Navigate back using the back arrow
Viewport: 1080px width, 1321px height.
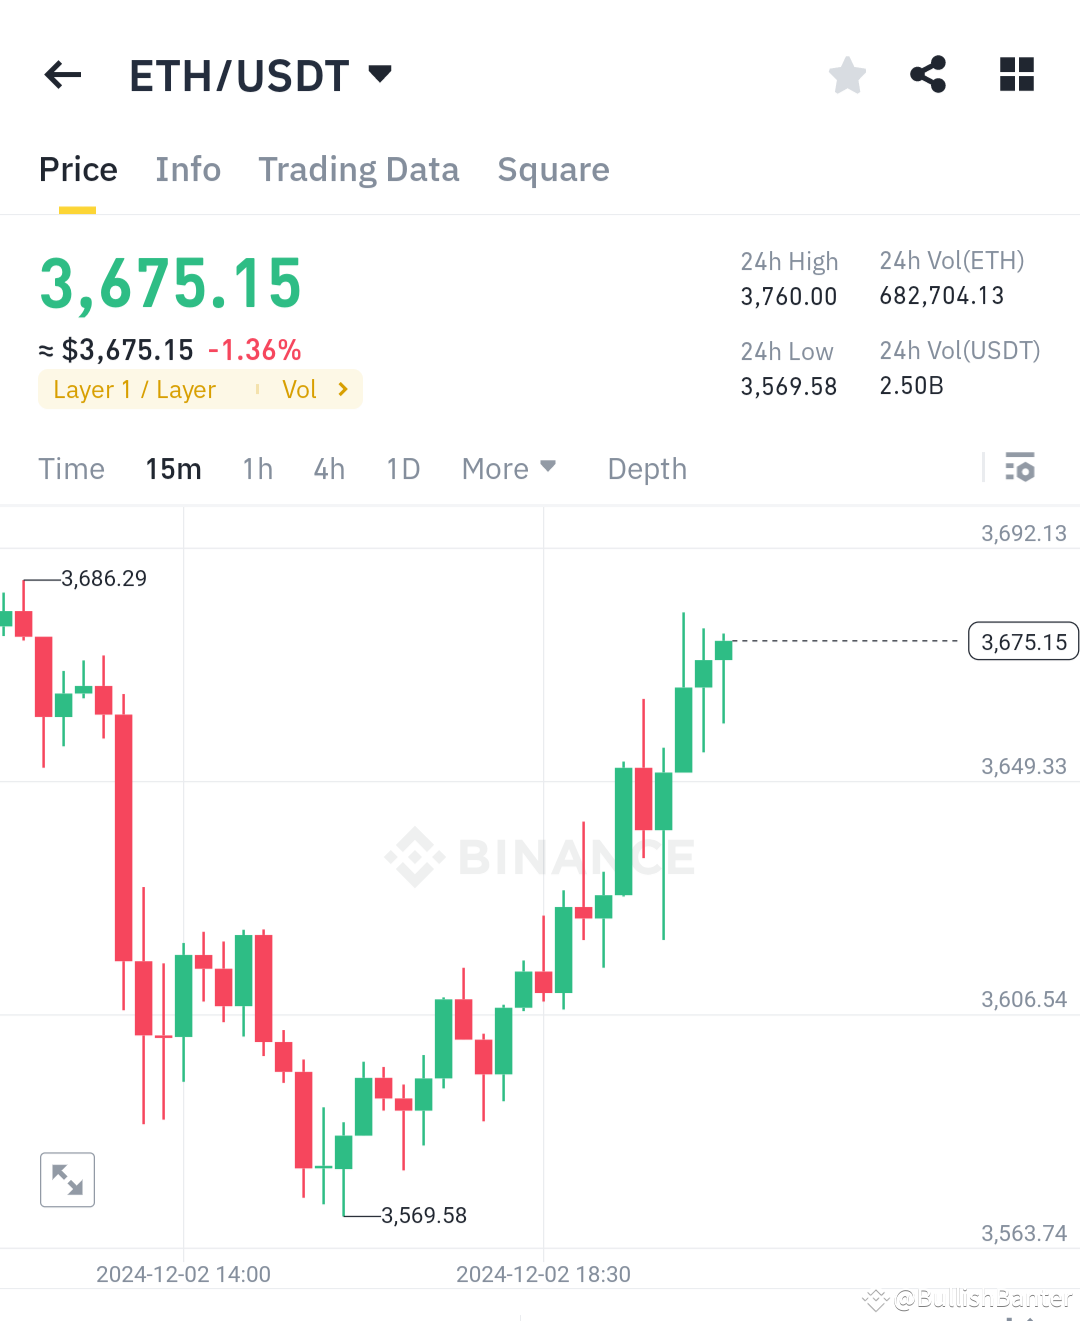(x=62, y=74)
